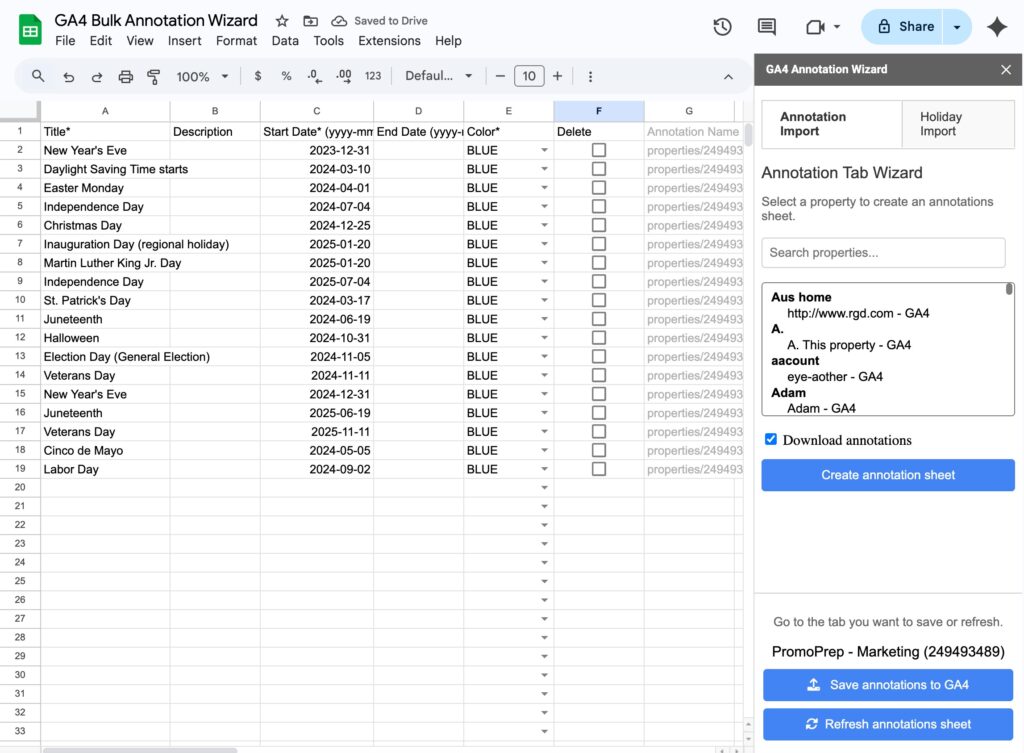Open the zoom 100% dropdown
Screen dimensions: 1024x753
pyautogui.click(x=202, y=76)
